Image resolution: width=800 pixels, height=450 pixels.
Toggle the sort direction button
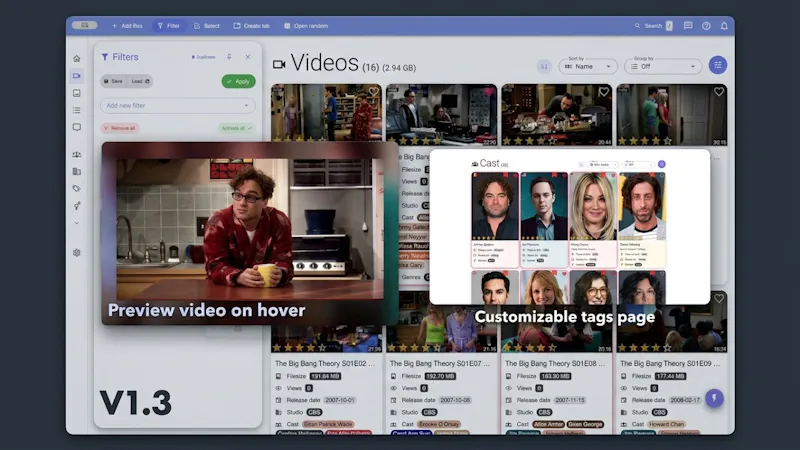[544, 66]
